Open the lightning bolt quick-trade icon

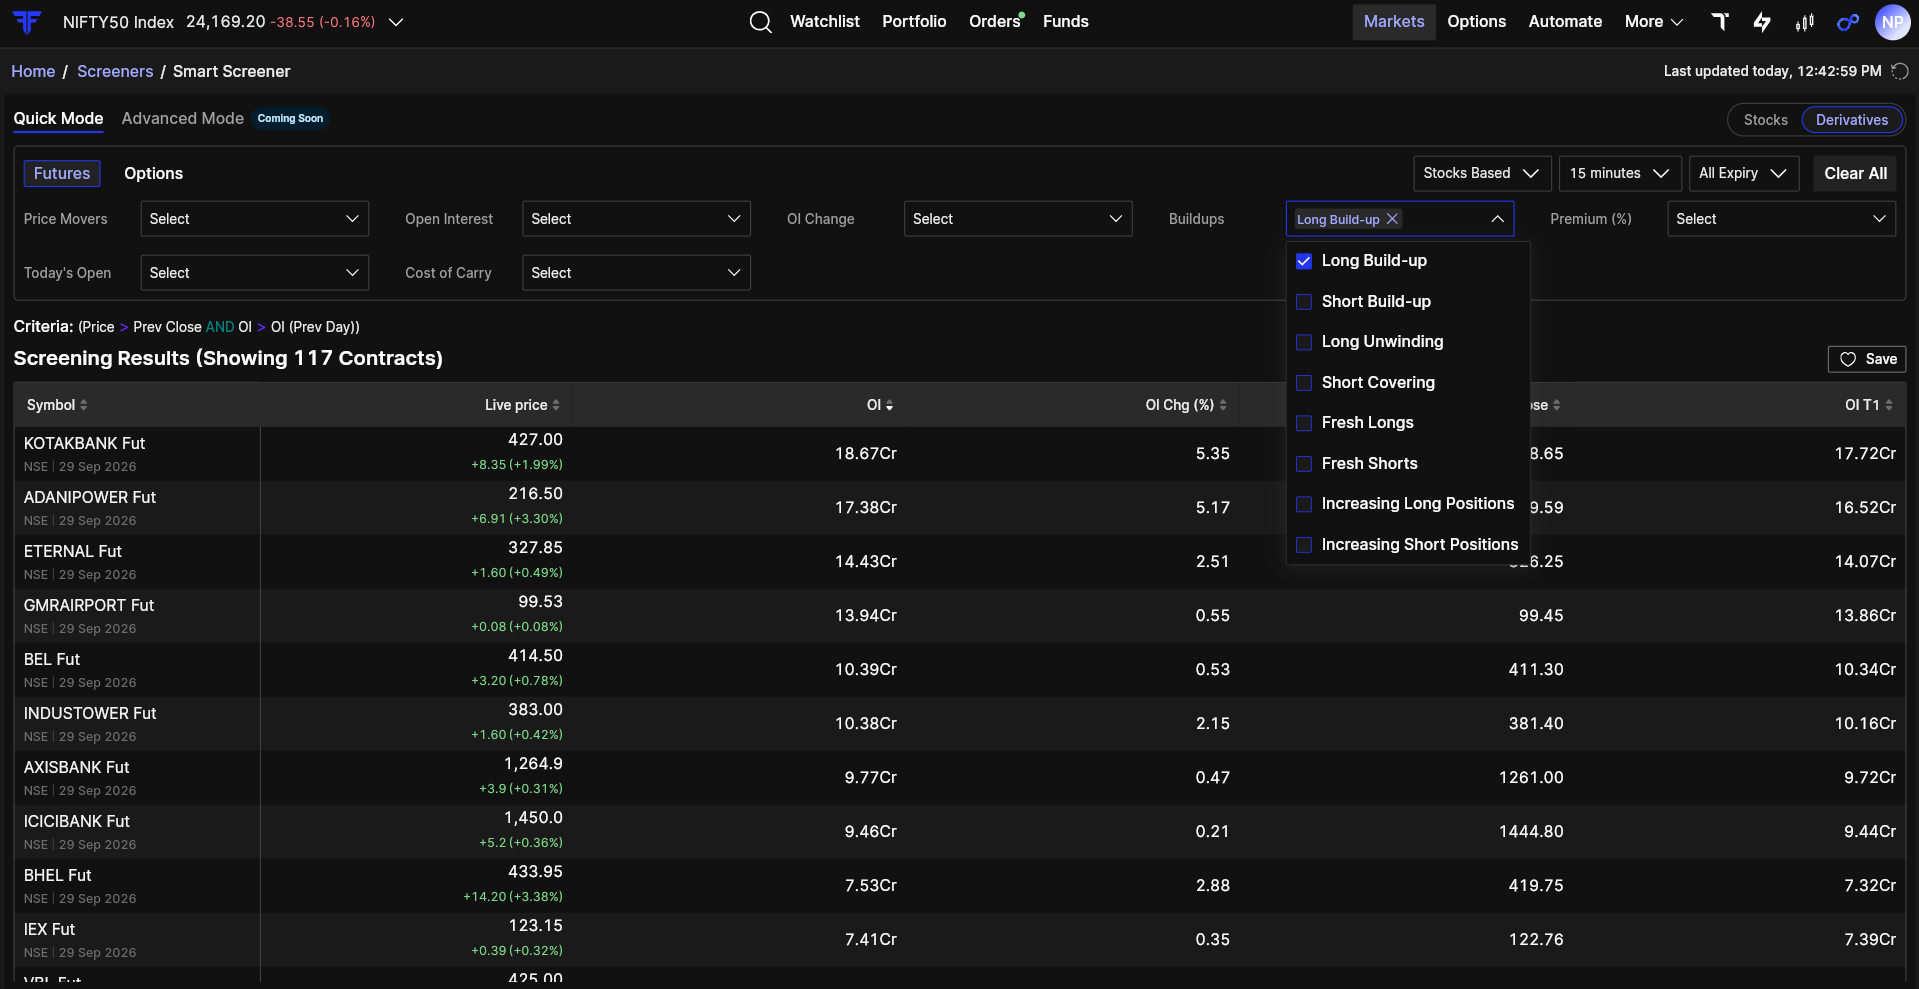1762,22
